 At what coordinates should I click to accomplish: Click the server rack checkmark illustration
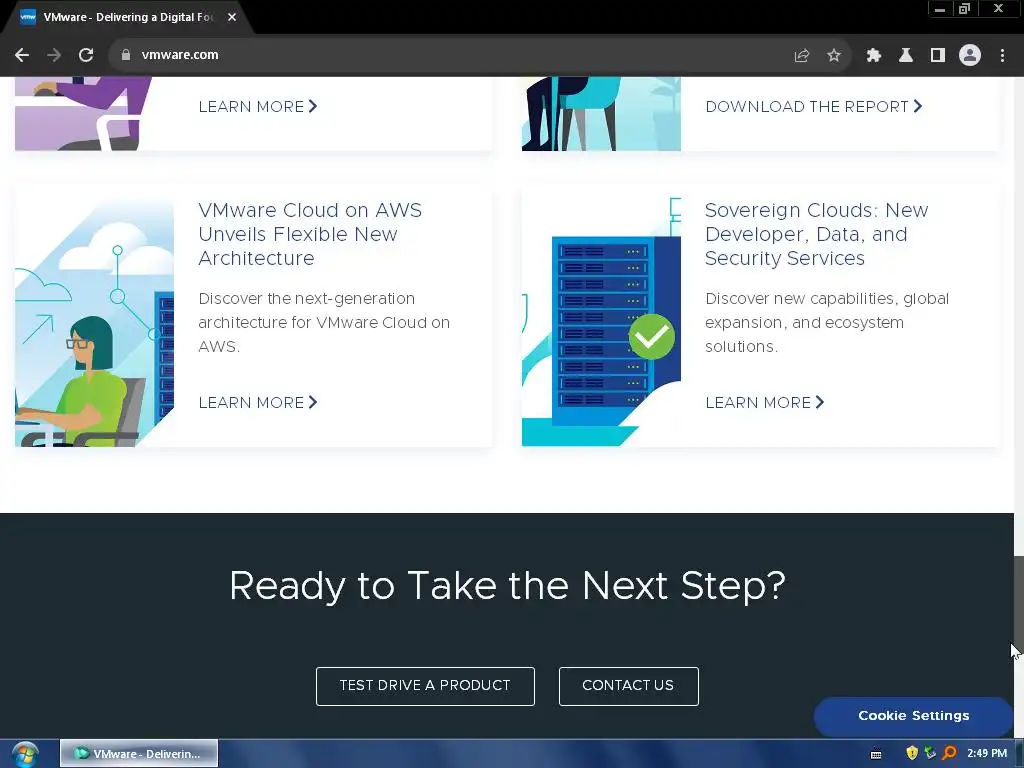pyautogui.click(x=601, y=321)
